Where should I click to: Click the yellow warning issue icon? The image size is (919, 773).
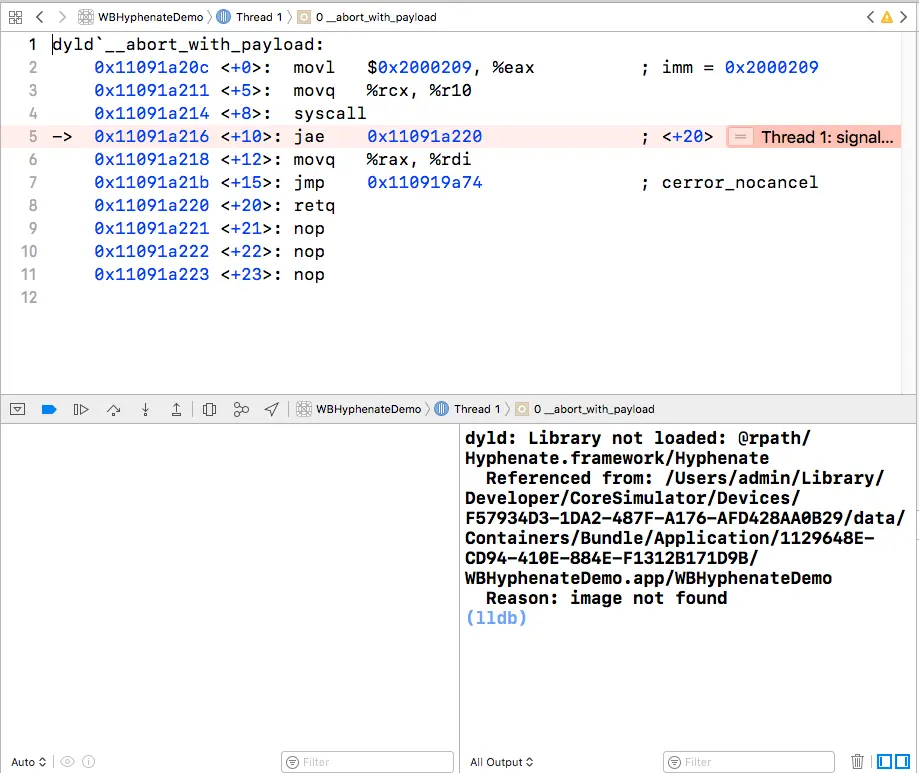coord(887,17)
